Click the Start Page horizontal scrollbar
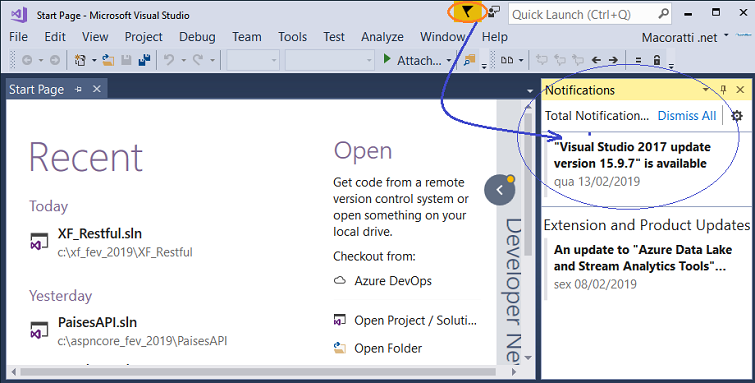 pyautogui.click(x=258, y=372)
